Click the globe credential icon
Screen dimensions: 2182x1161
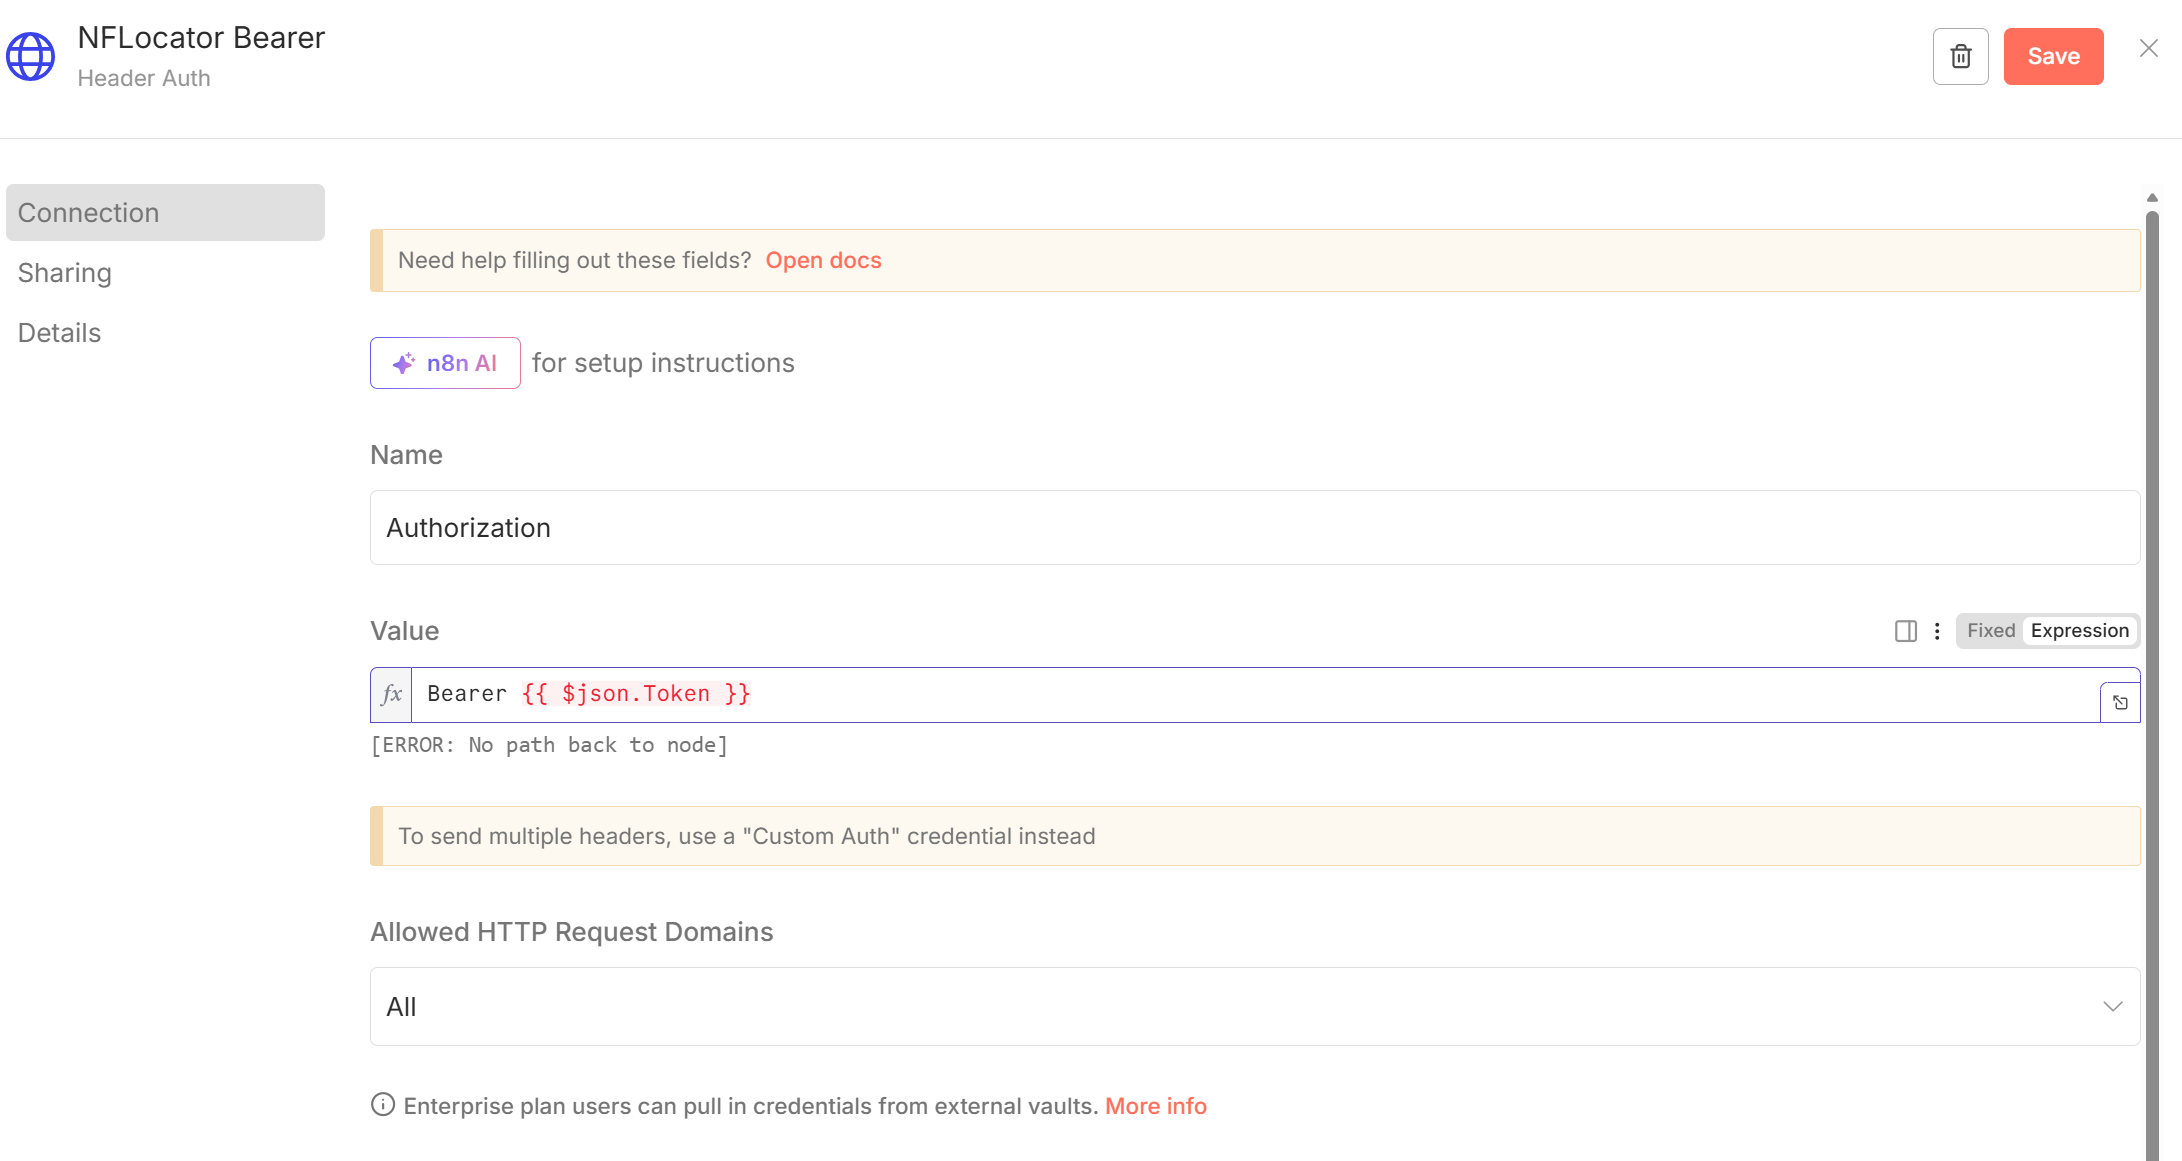[x=31, y=56]
